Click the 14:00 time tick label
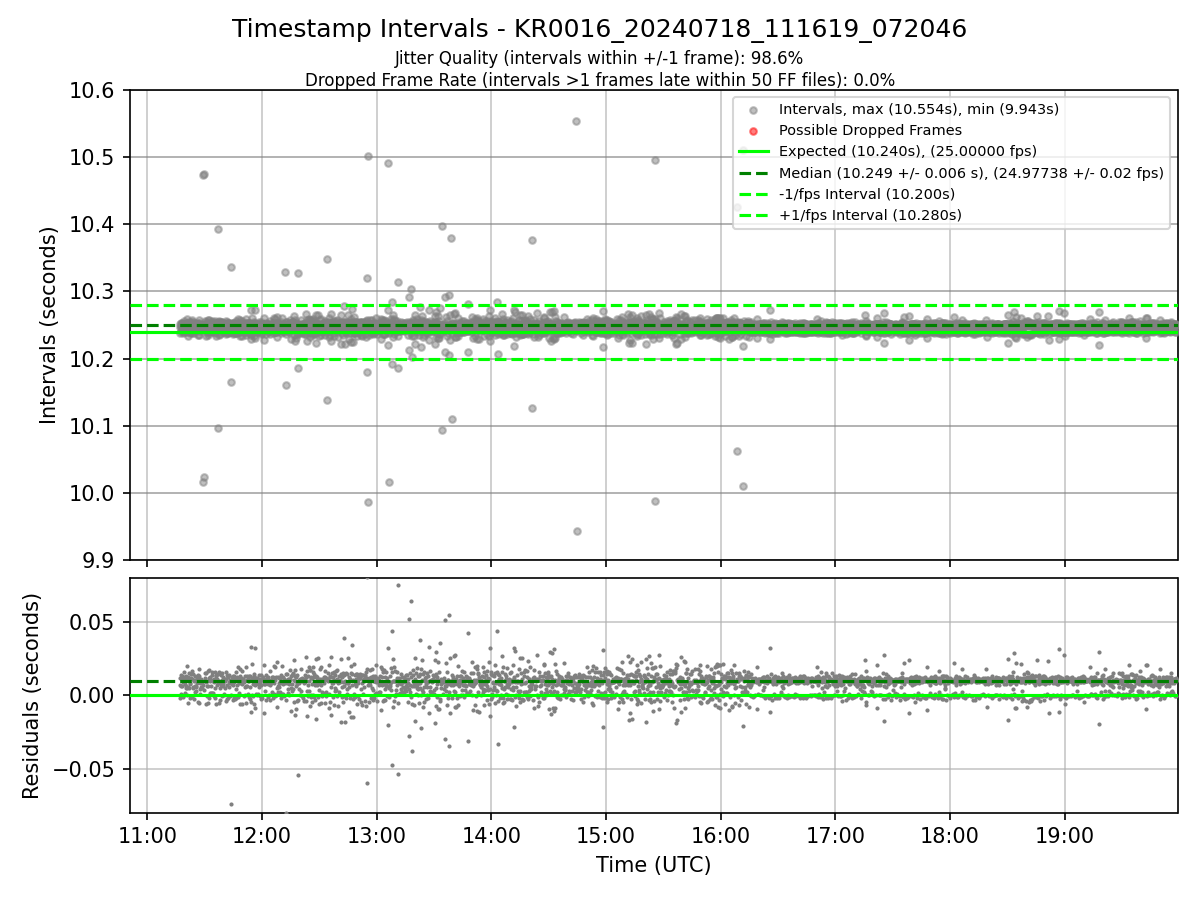Screen dimensions: 1200x900 (x=491, y=833)
